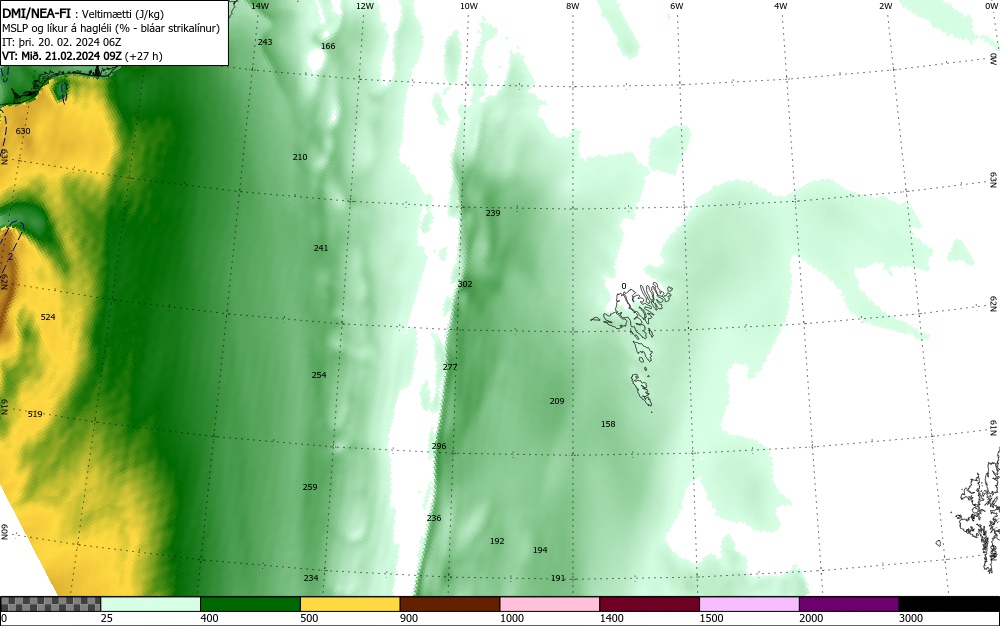Click the 166 value on the map
Viewport: 1000px width, 626px height.
pos(328,46)
